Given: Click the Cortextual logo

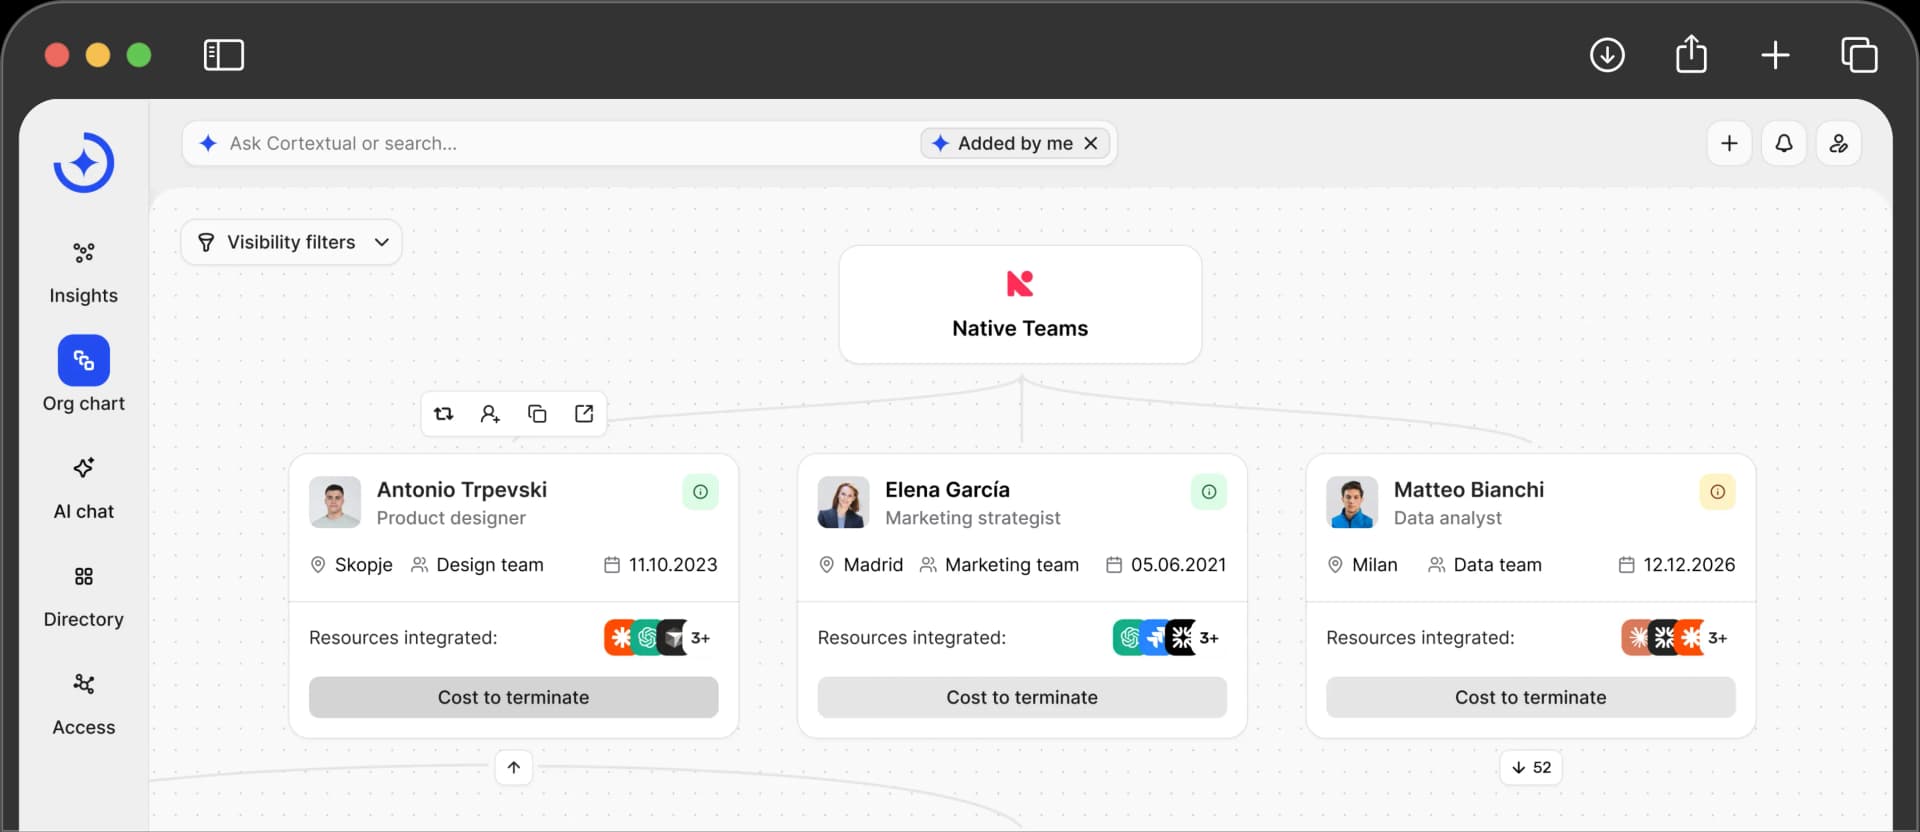Looking at the screenshot, I should coord(84,162).
